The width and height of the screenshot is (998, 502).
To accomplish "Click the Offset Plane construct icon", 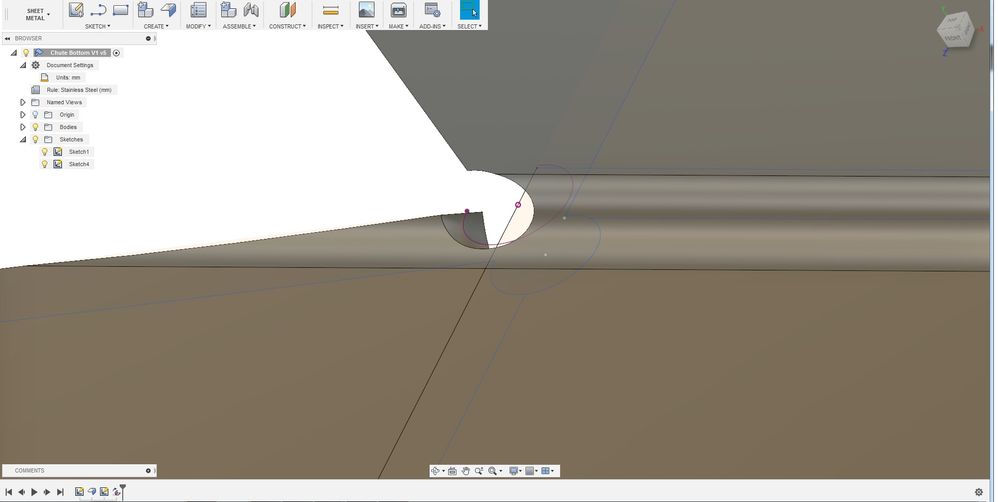I will [x=288, y=10].
